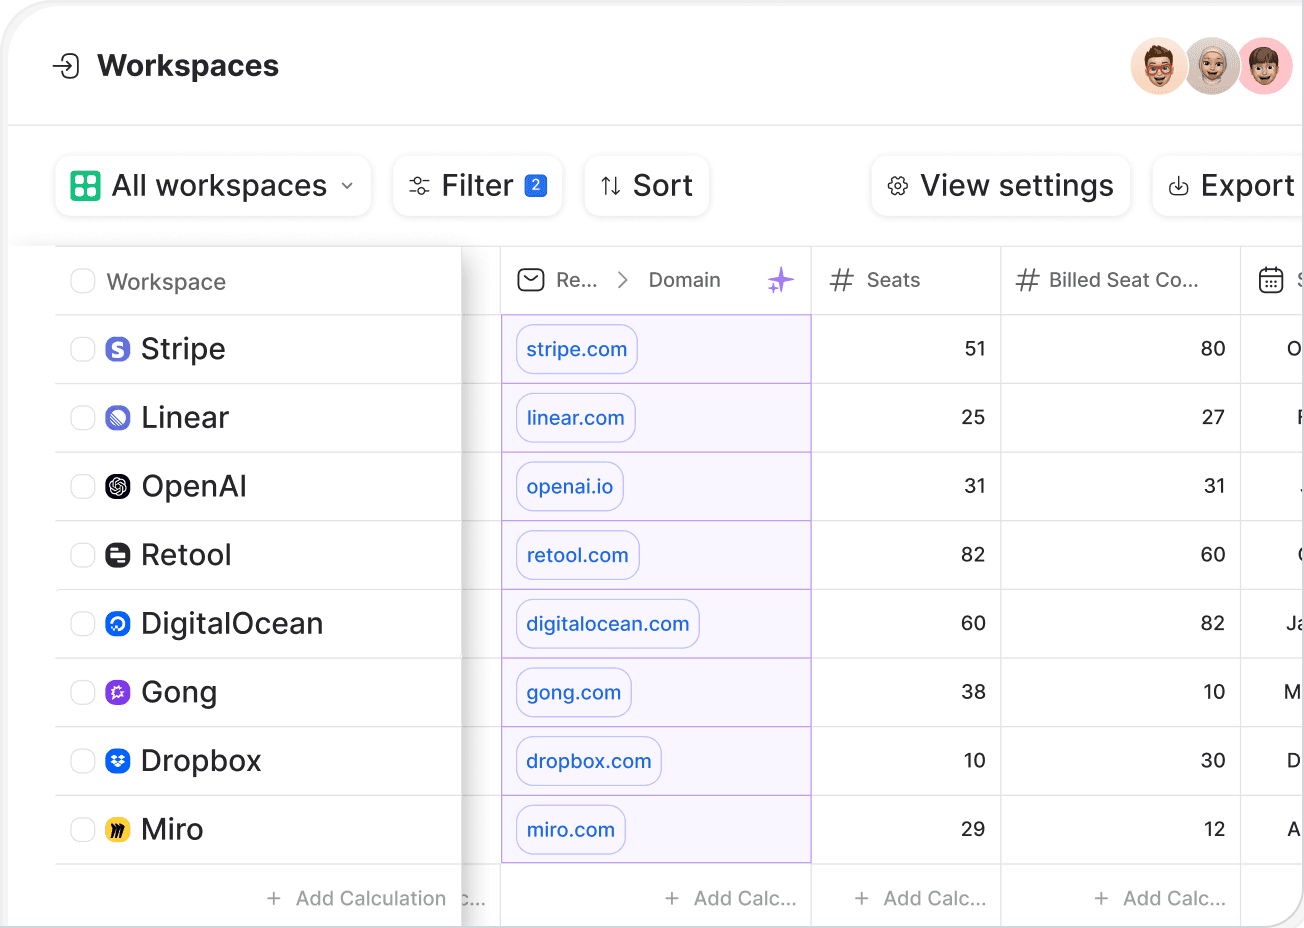Click the hash icon beside Seats

click(x=842, y=280)
